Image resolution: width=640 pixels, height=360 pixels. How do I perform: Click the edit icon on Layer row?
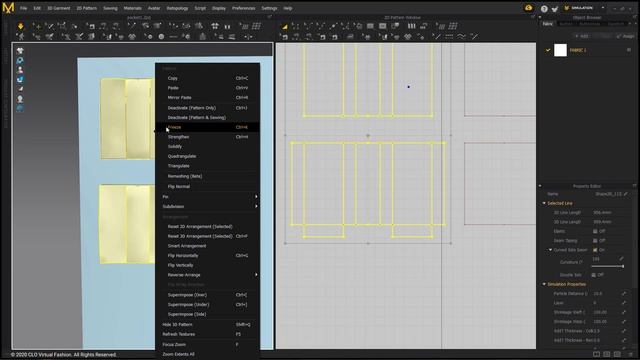(624, 303)
